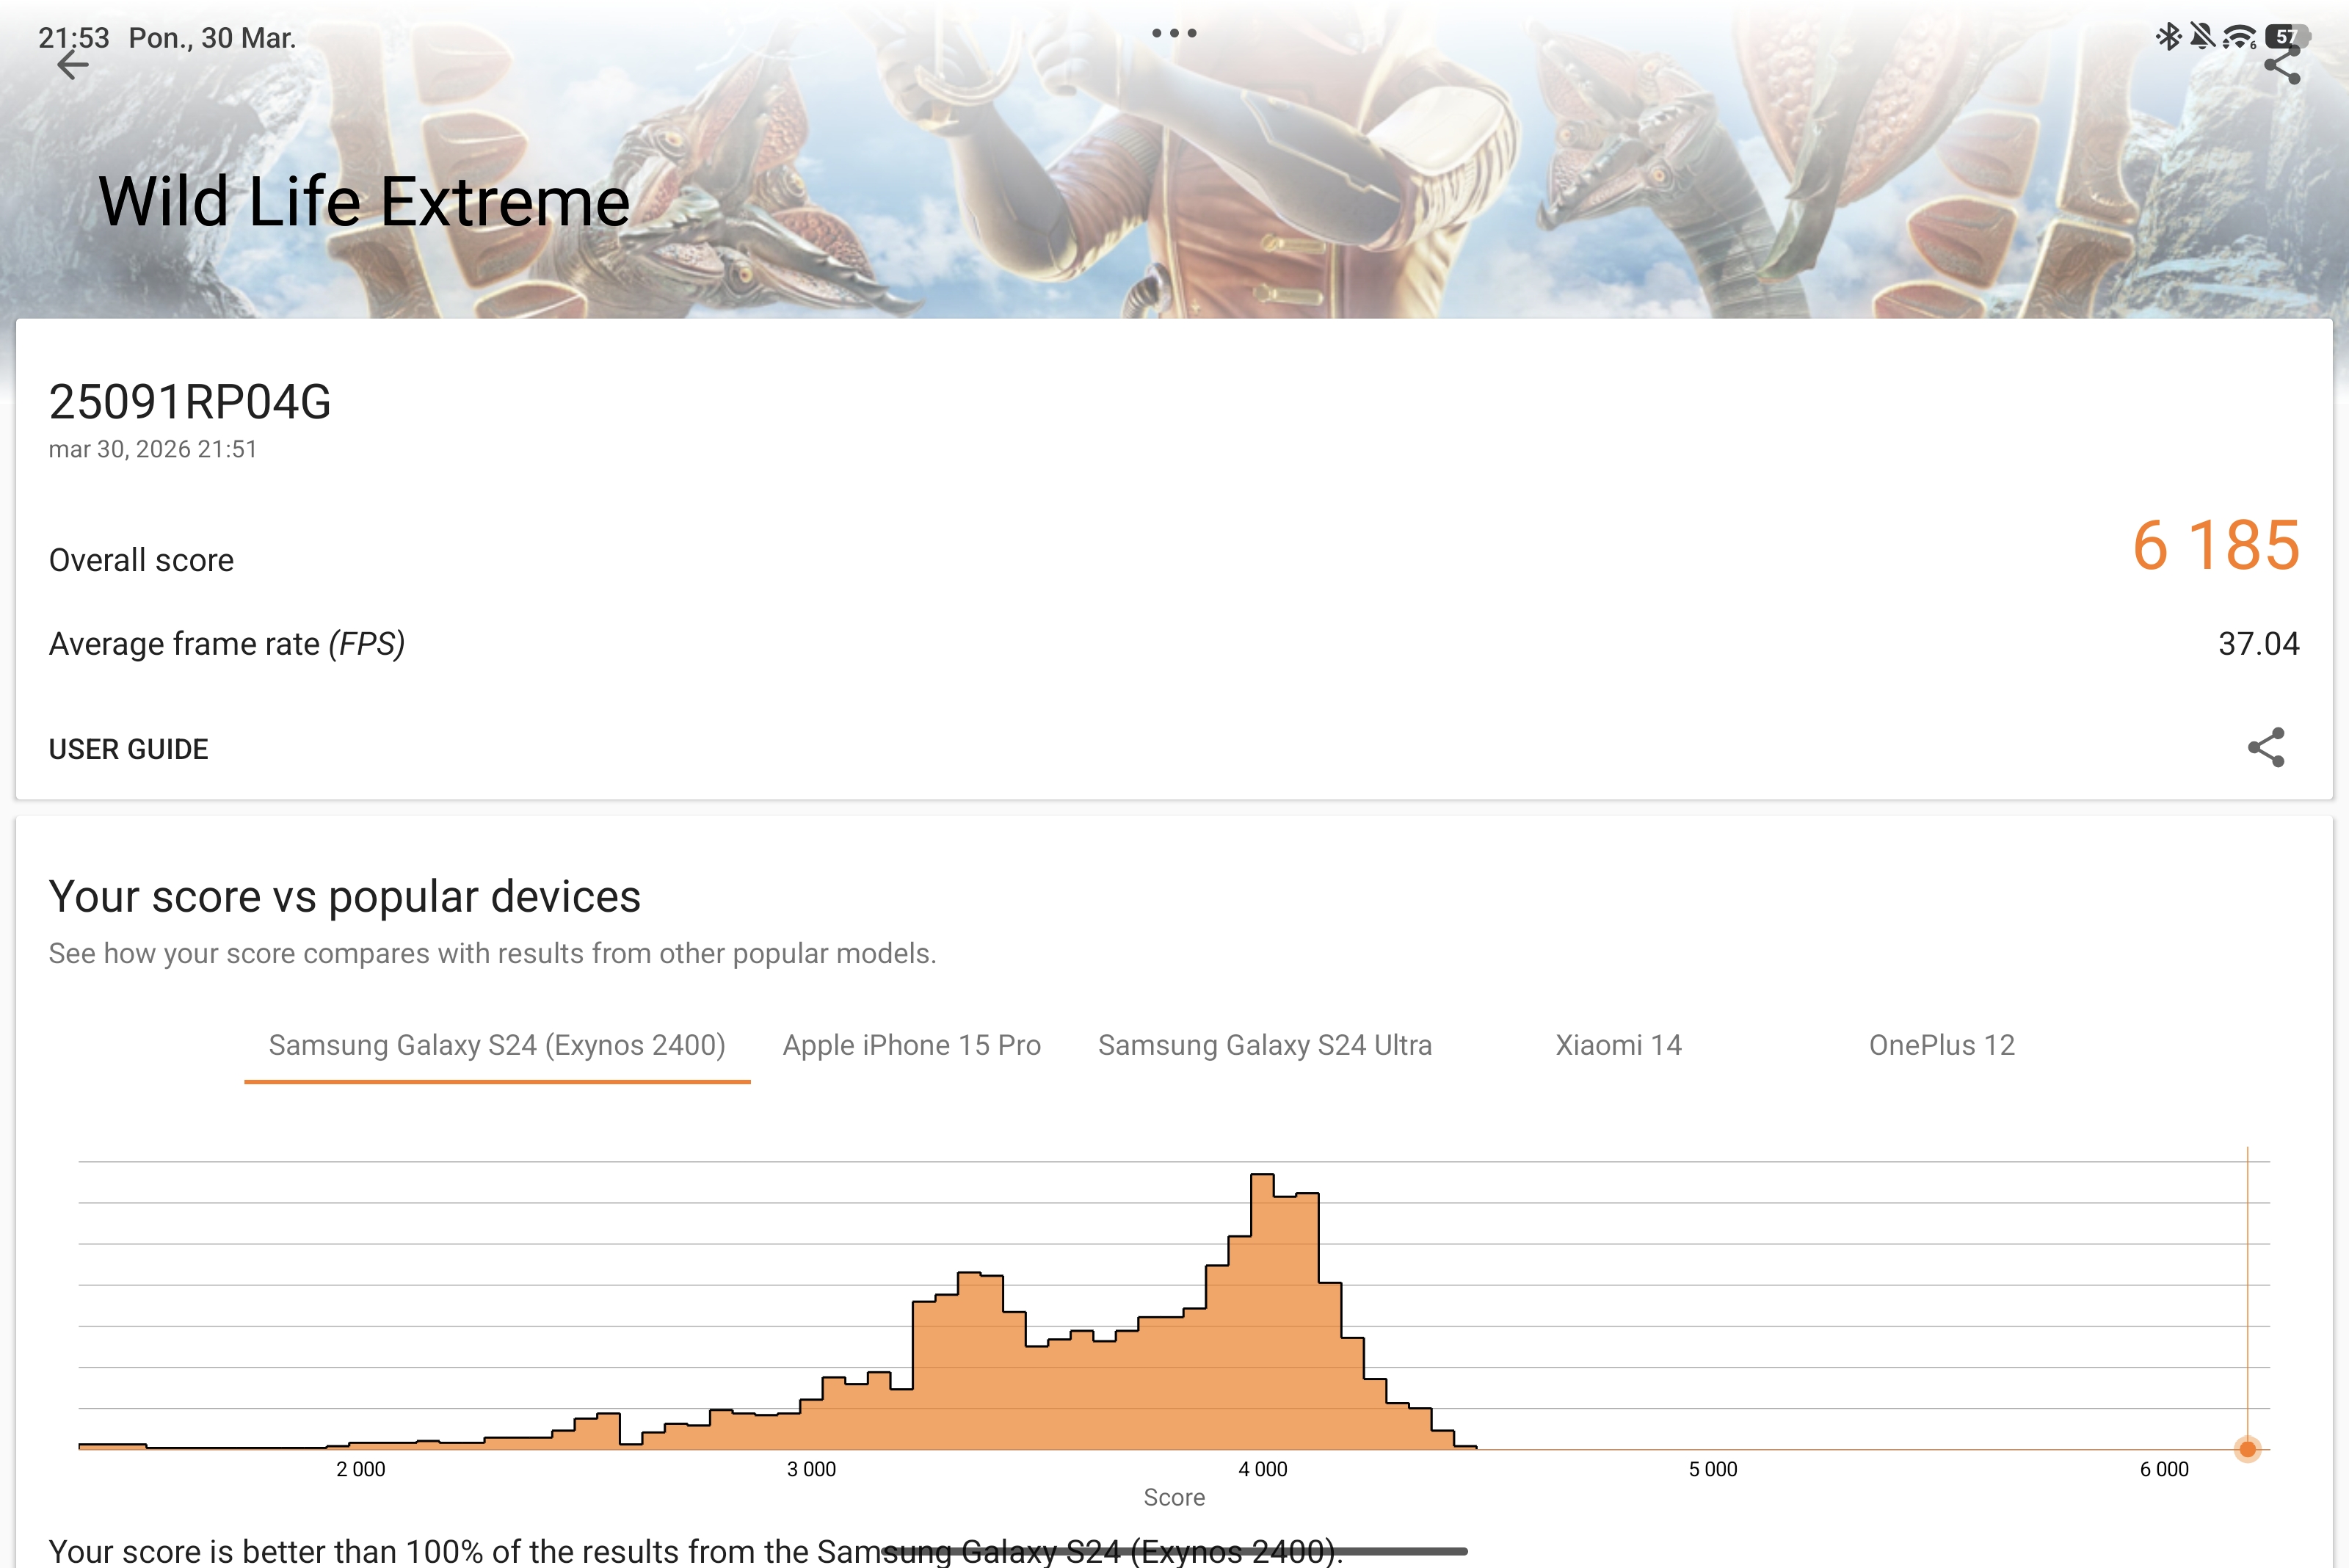Tap the status bar clock 21:53

73,38
